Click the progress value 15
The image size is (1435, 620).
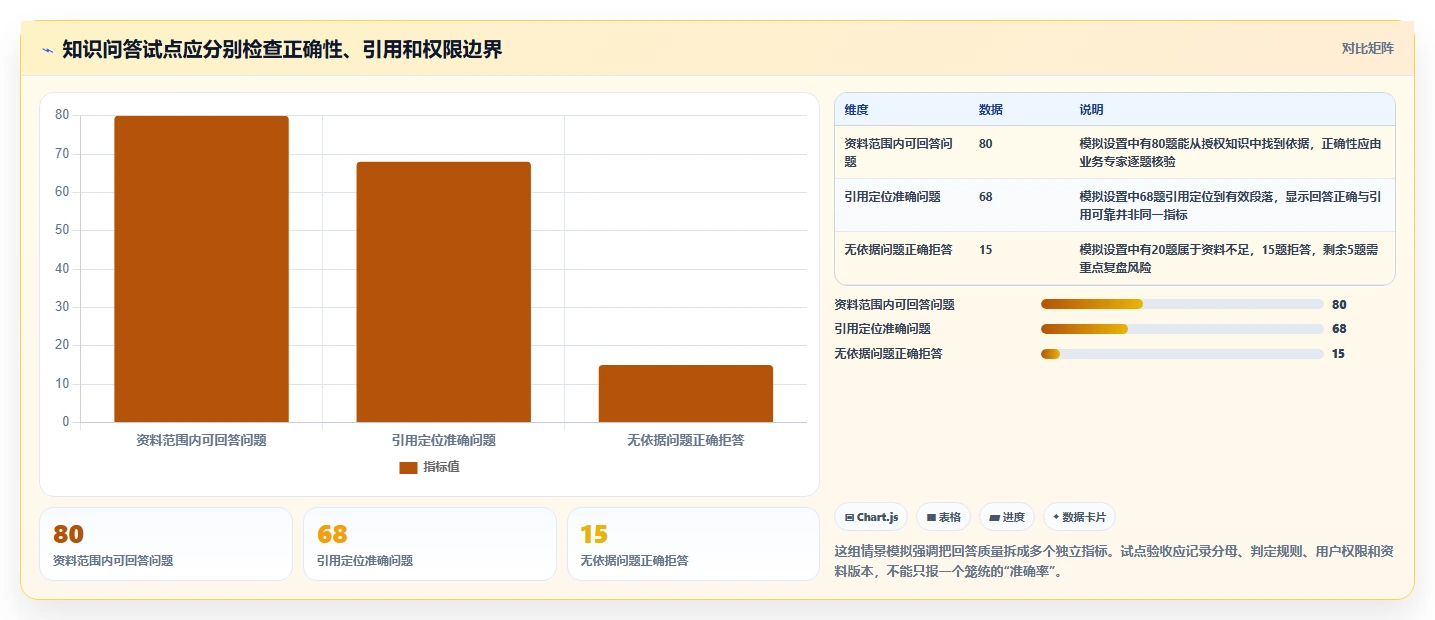[1338, 354]
